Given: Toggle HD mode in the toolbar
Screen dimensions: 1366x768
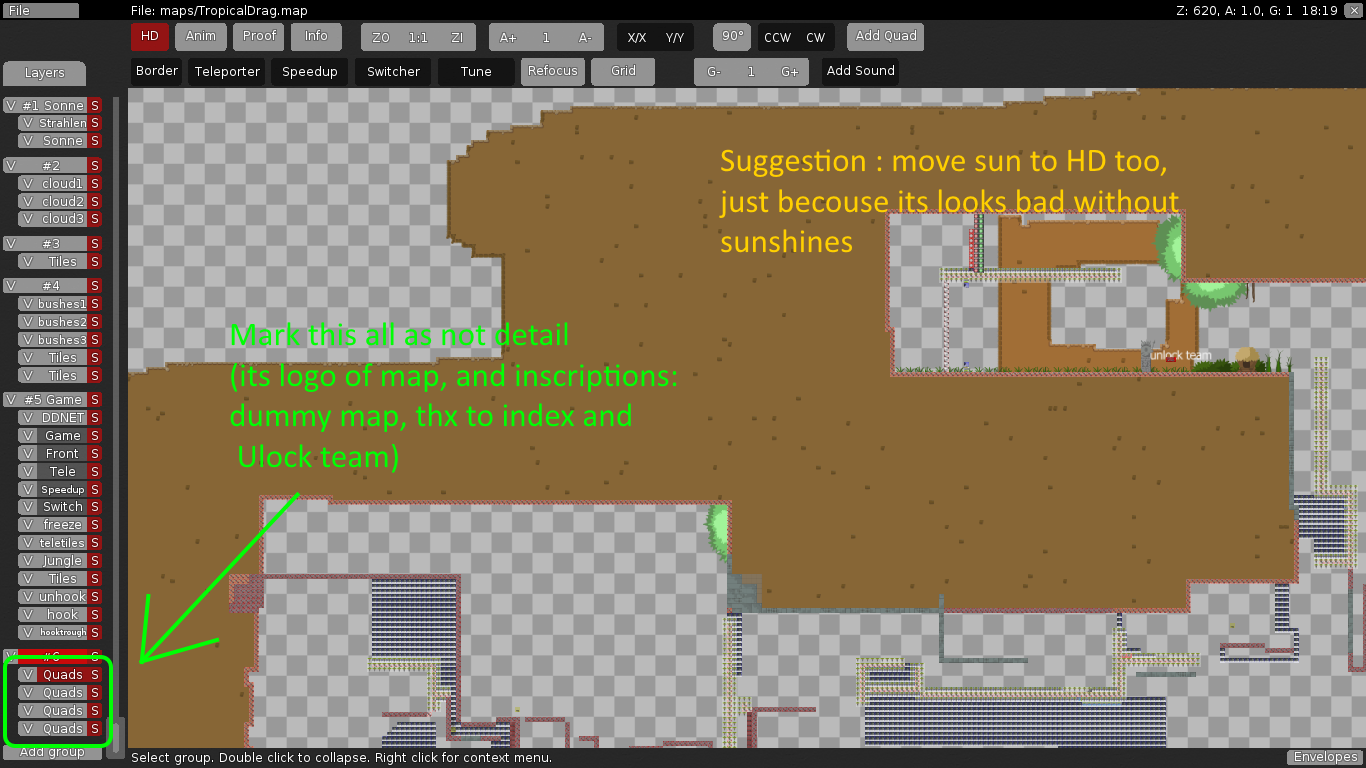Looking at the screenshot, I should click(149, 36).
